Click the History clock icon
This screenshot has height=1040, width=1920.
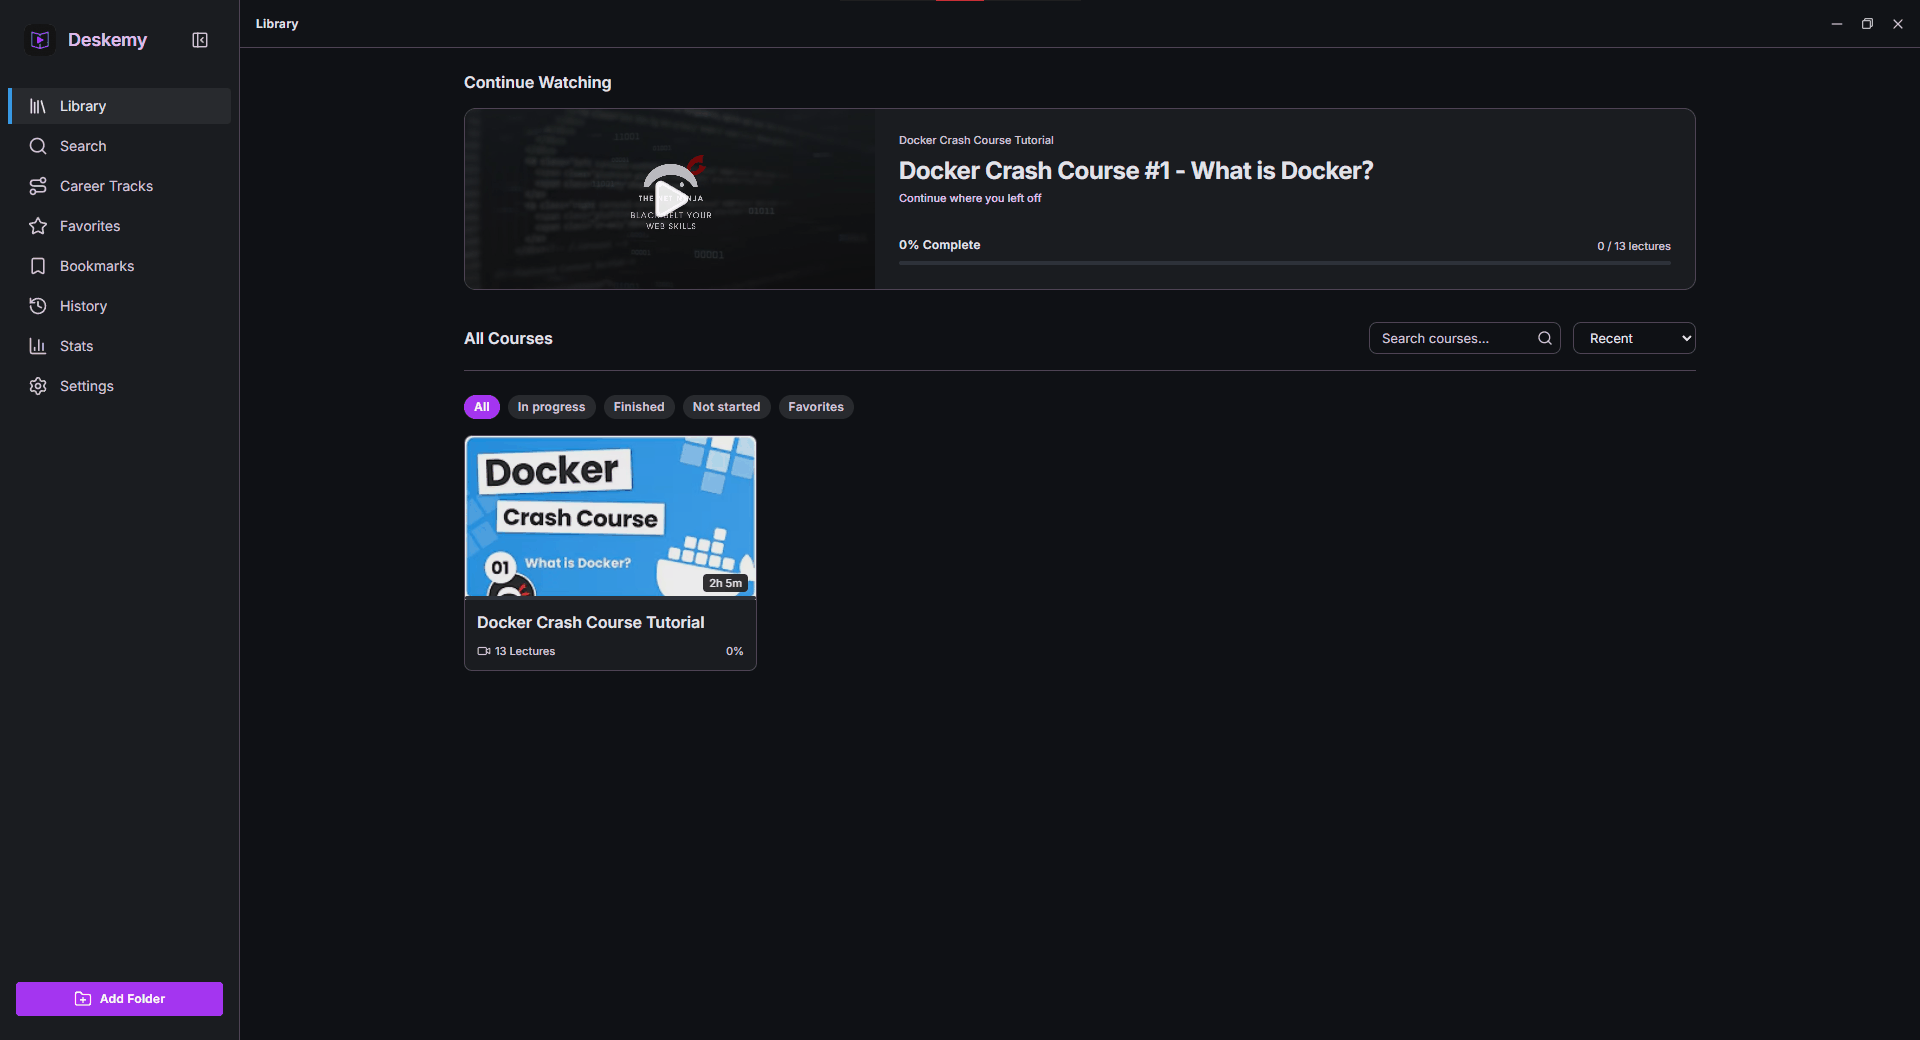point(38,306)
